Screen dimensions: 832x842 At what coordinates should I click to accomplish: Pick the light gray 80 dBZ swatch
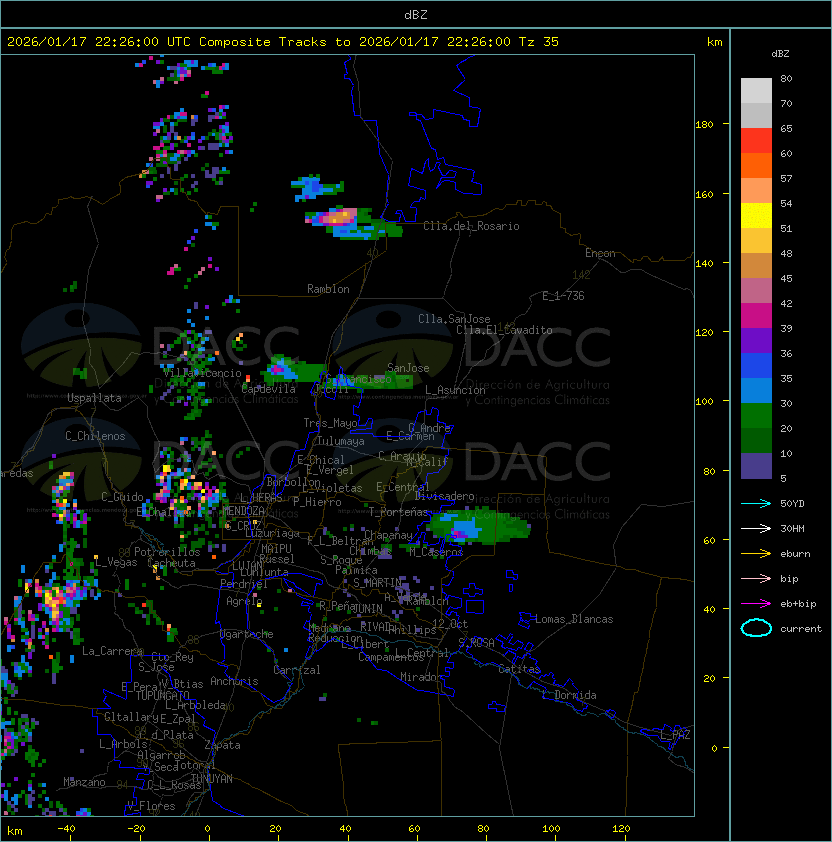756,90
